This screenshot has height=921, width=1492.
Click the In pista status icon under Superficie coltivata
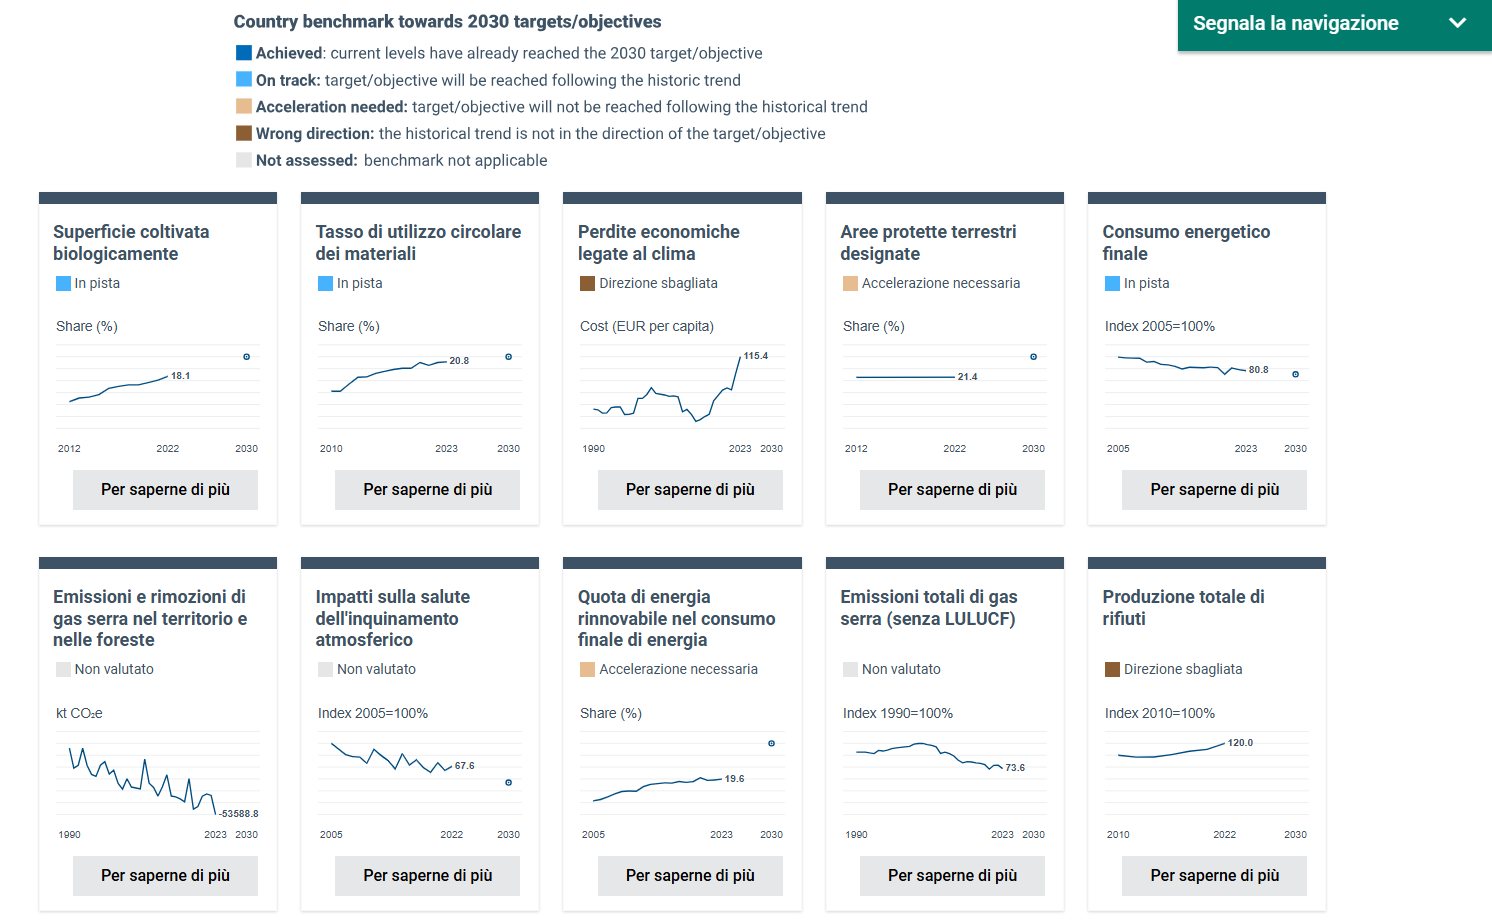63,284
